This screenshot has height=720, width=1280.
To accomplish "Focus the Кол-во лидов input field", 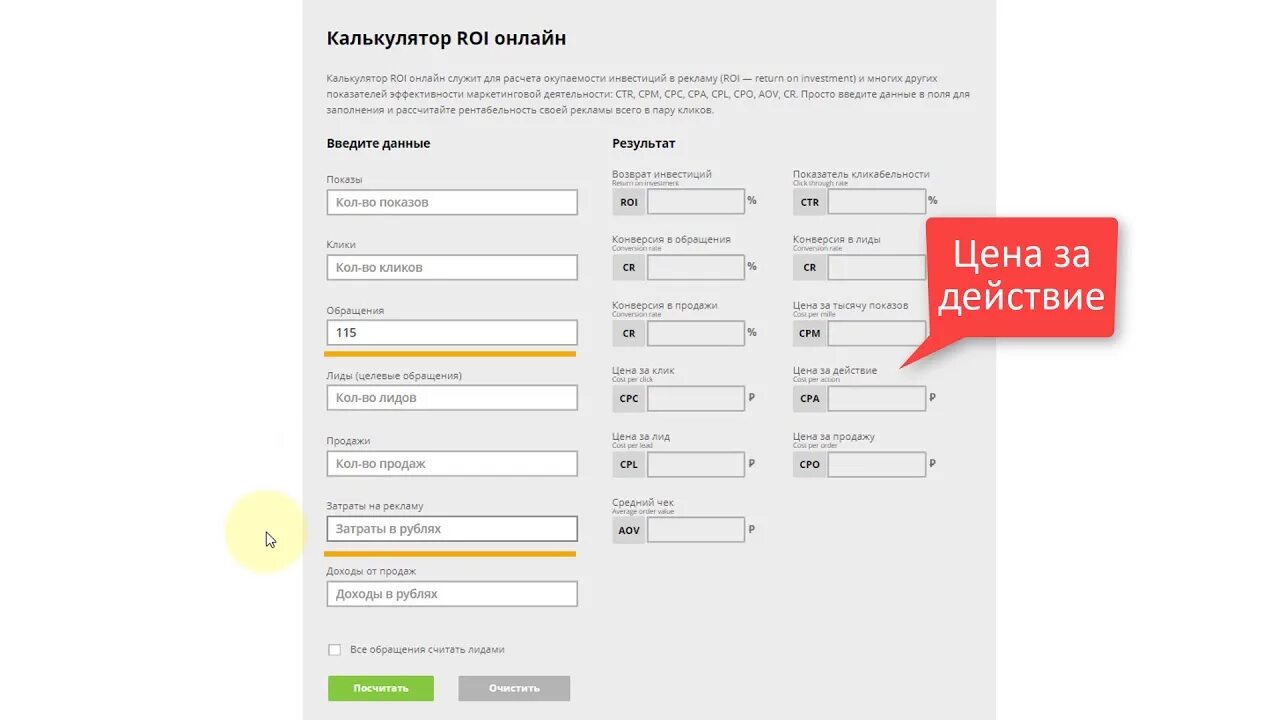I will coord(452,398).
